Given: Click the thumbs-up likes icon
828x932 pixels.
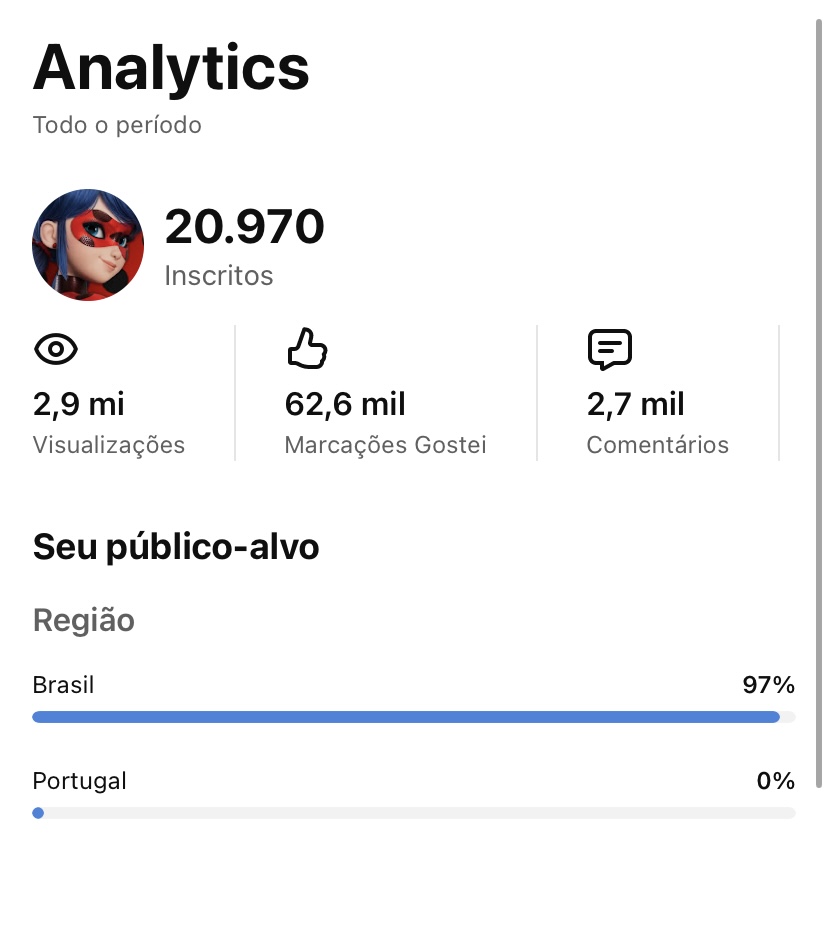Looking at the screenshot, I should [307, 348].
